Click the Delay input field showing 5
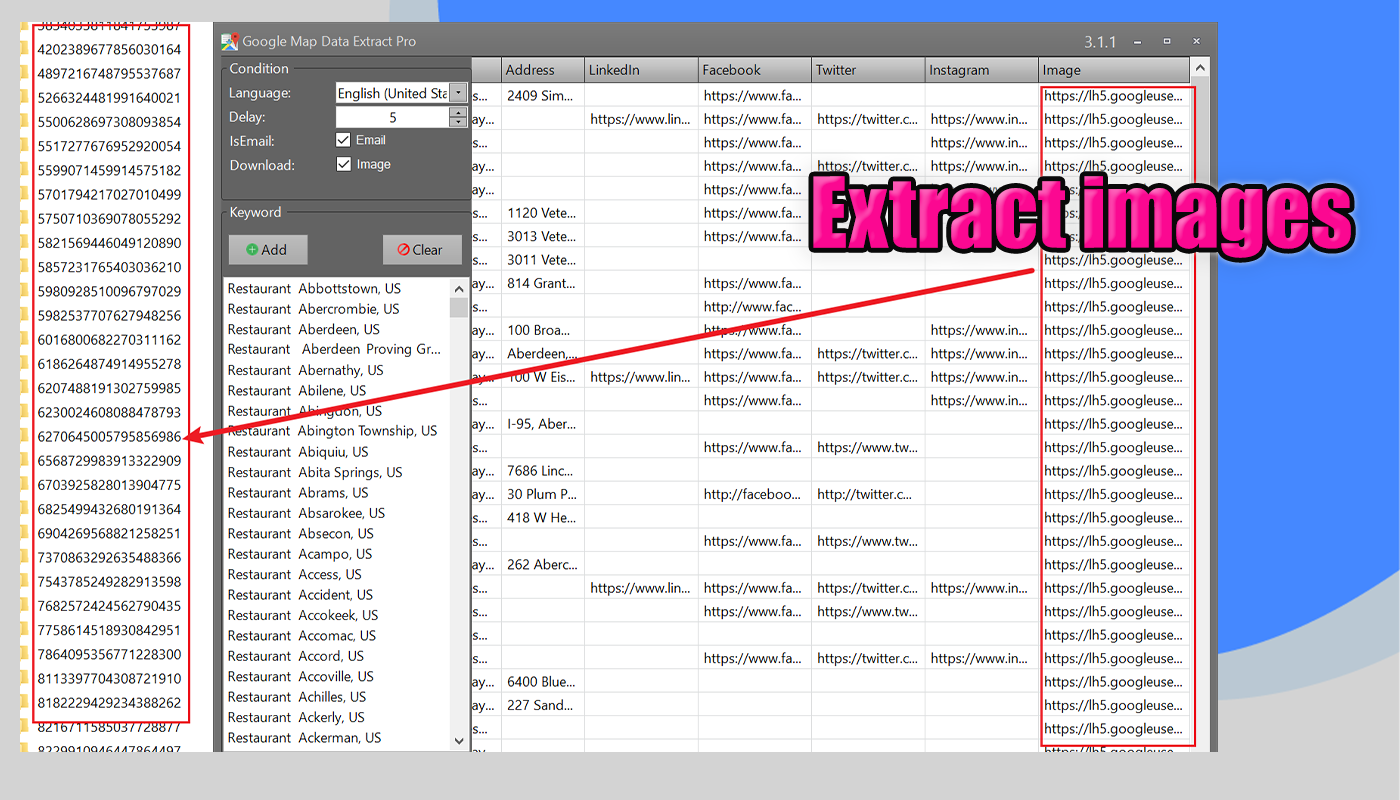The image size is (1400, 800). click(x=392, y=117)
